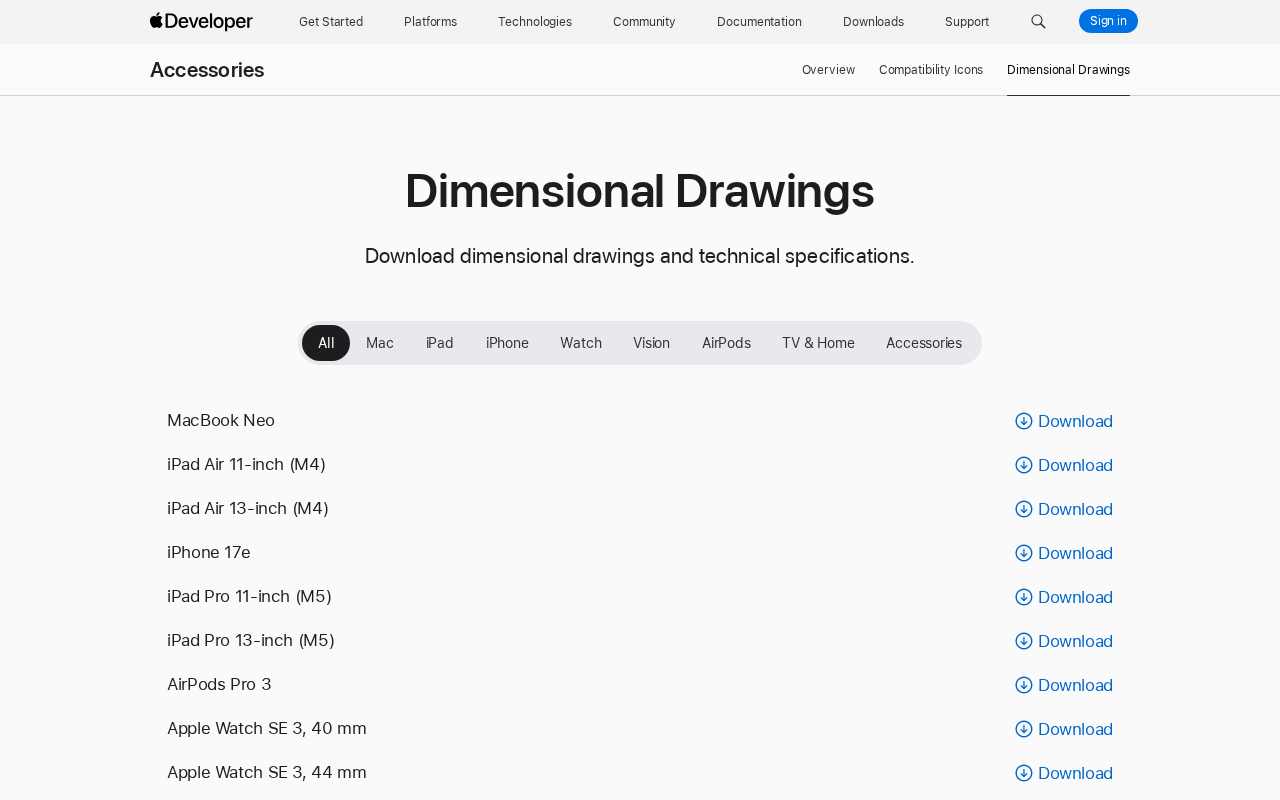Download the iPad Air 11-inch (M4) drawing
The image size is (1280, 800).
1064,465
